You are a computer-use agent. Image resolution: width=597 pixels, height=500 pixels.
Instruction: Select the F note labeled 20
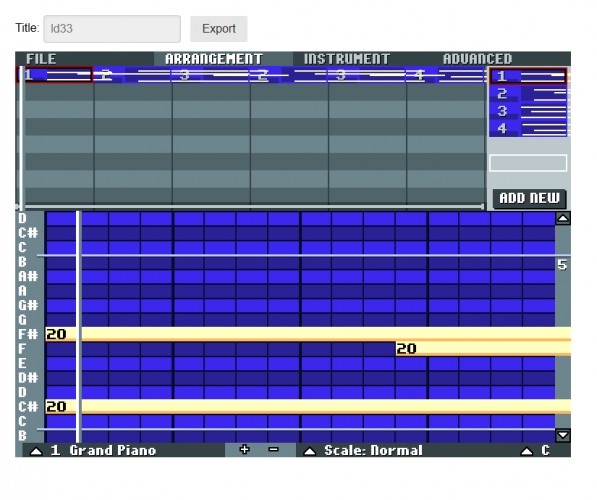[x=483, y=348]
